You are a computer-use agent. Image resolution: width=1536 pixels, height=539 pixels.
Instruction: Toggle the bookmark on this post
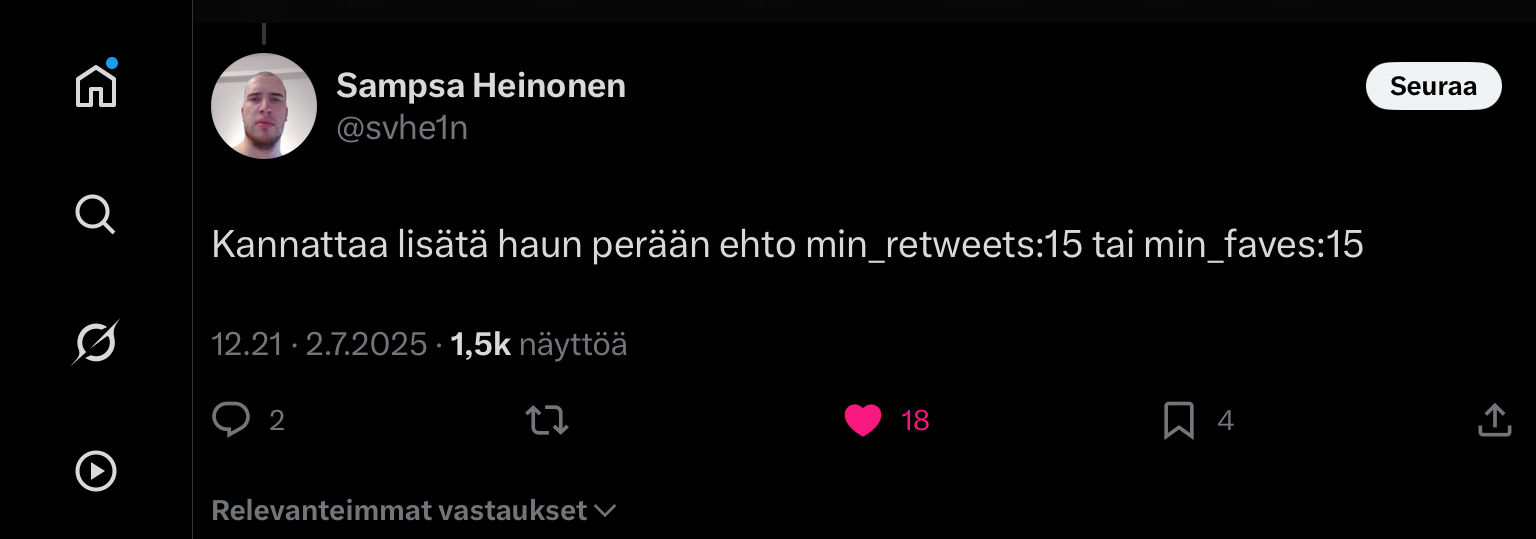[1179, 421]
